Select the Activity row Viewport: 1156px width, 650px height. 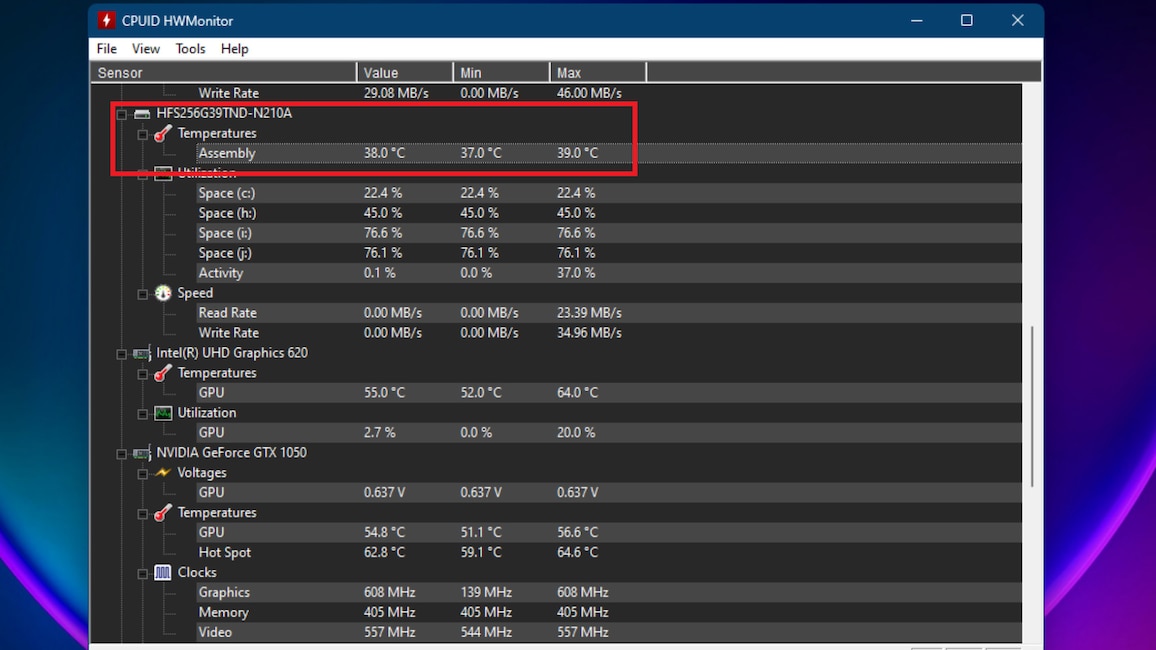pos(608,273)
